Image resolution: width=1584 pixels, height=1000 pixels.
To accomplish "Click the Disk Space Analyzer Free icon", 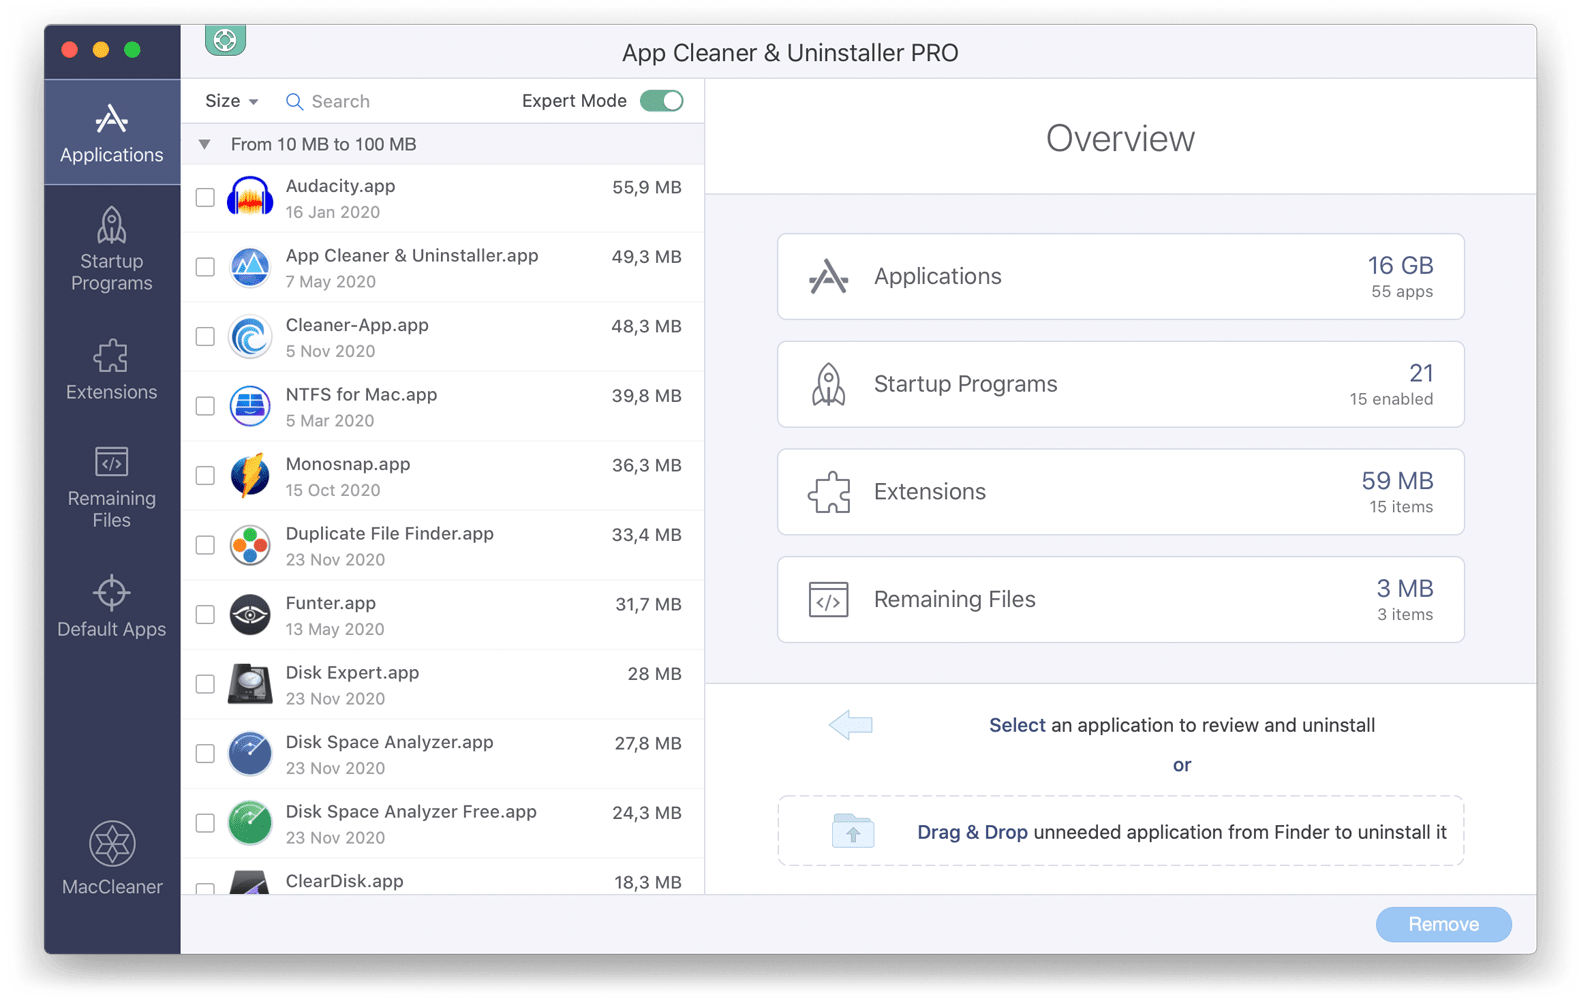I will tap(249, 823).
